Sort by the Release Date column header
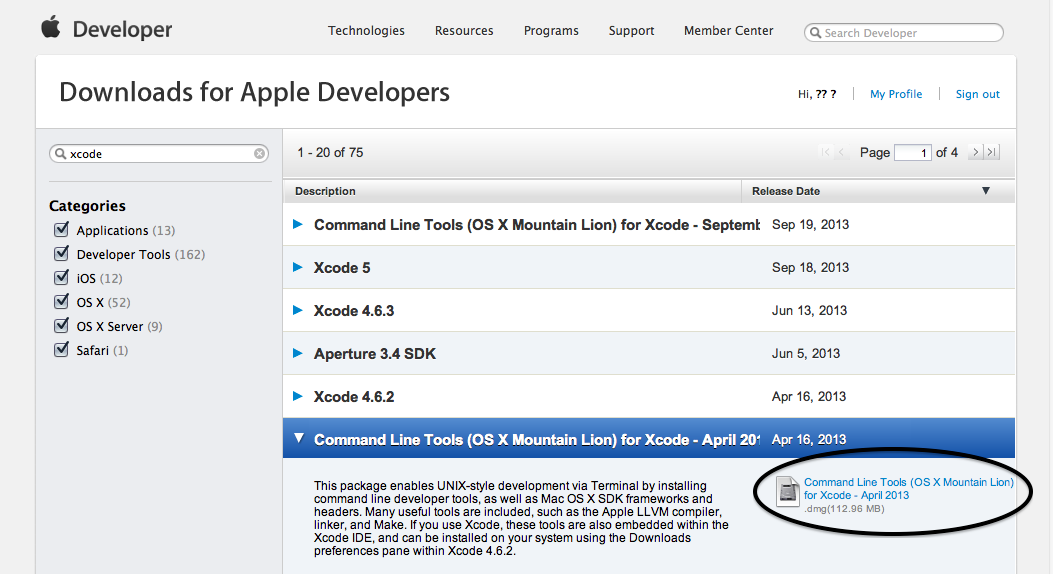The image size is (1053, 574). [878, 191]
